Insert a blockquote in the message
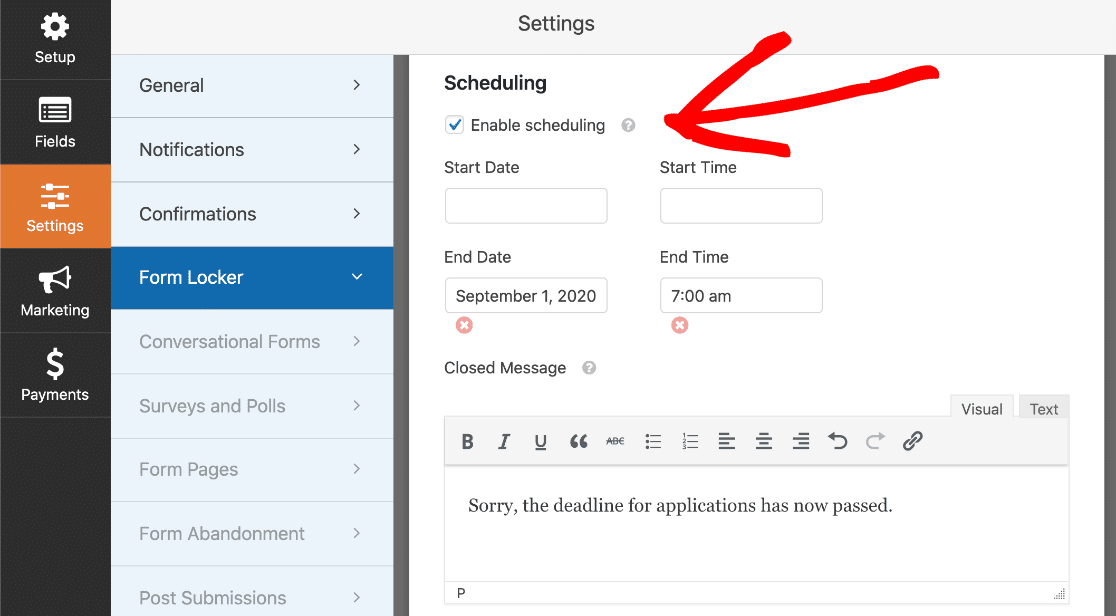Image resolution: width=1116 pixels, height=616 pixels. 578,441
